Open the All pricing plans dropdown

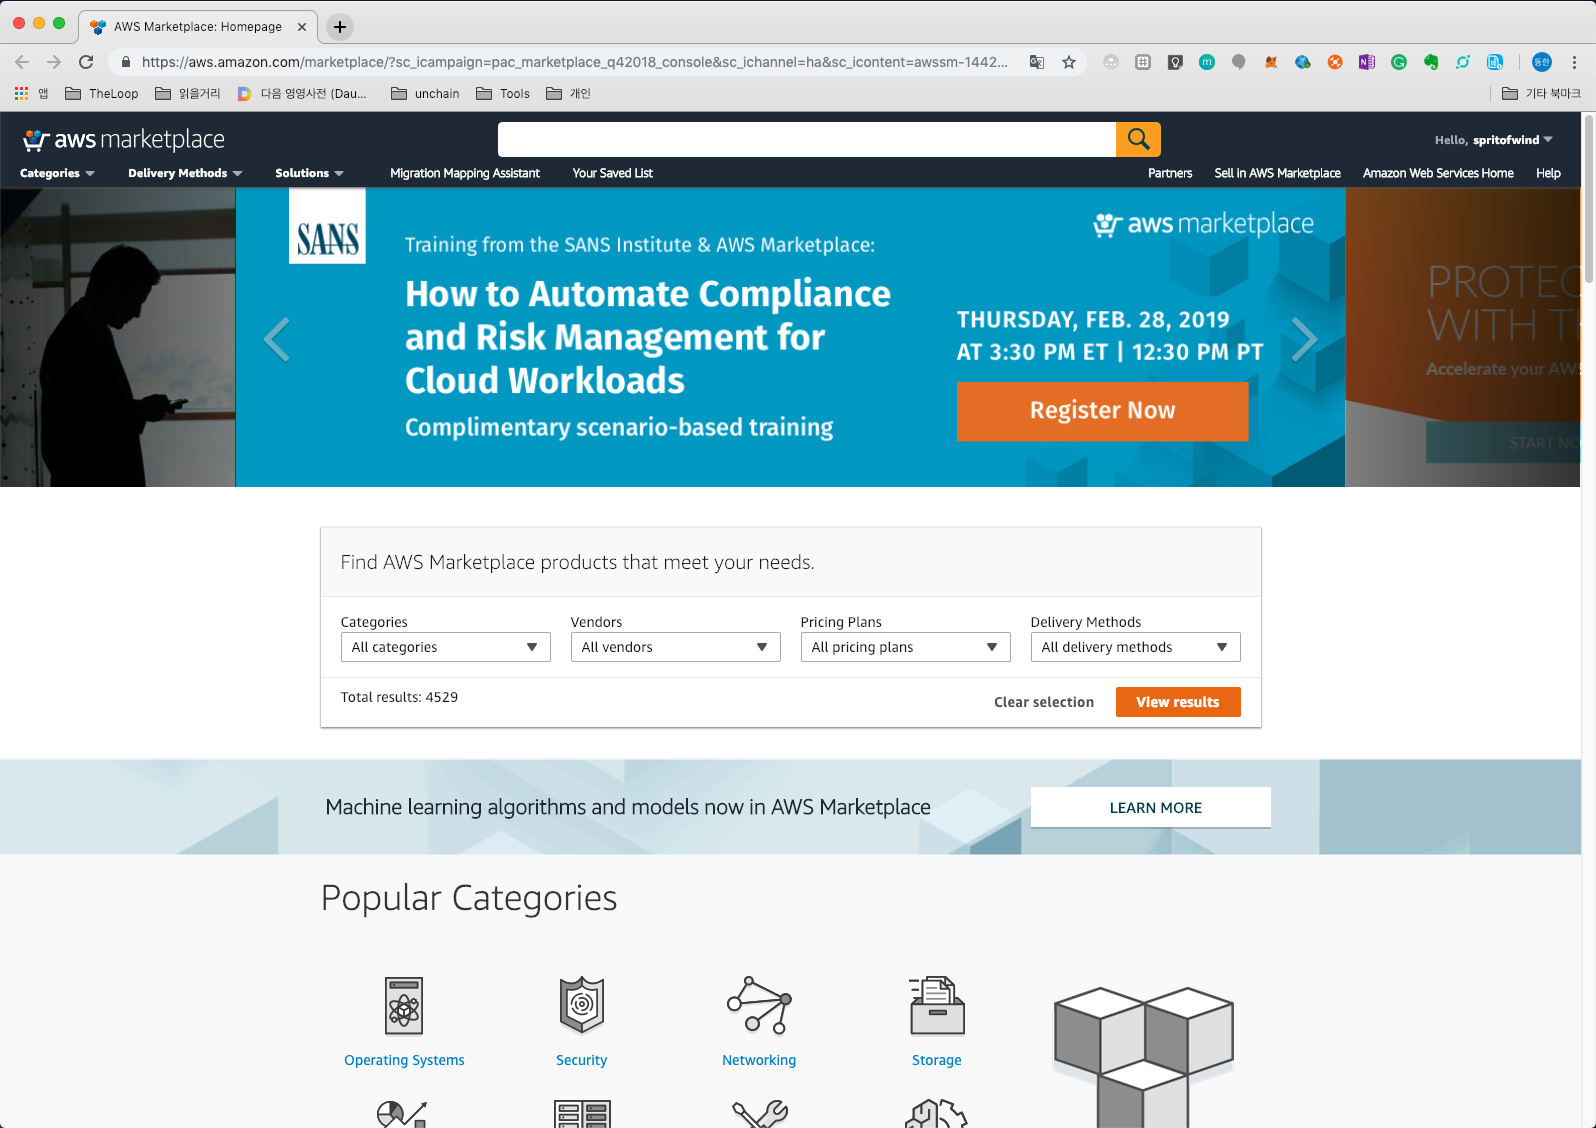tap(905, 647)
